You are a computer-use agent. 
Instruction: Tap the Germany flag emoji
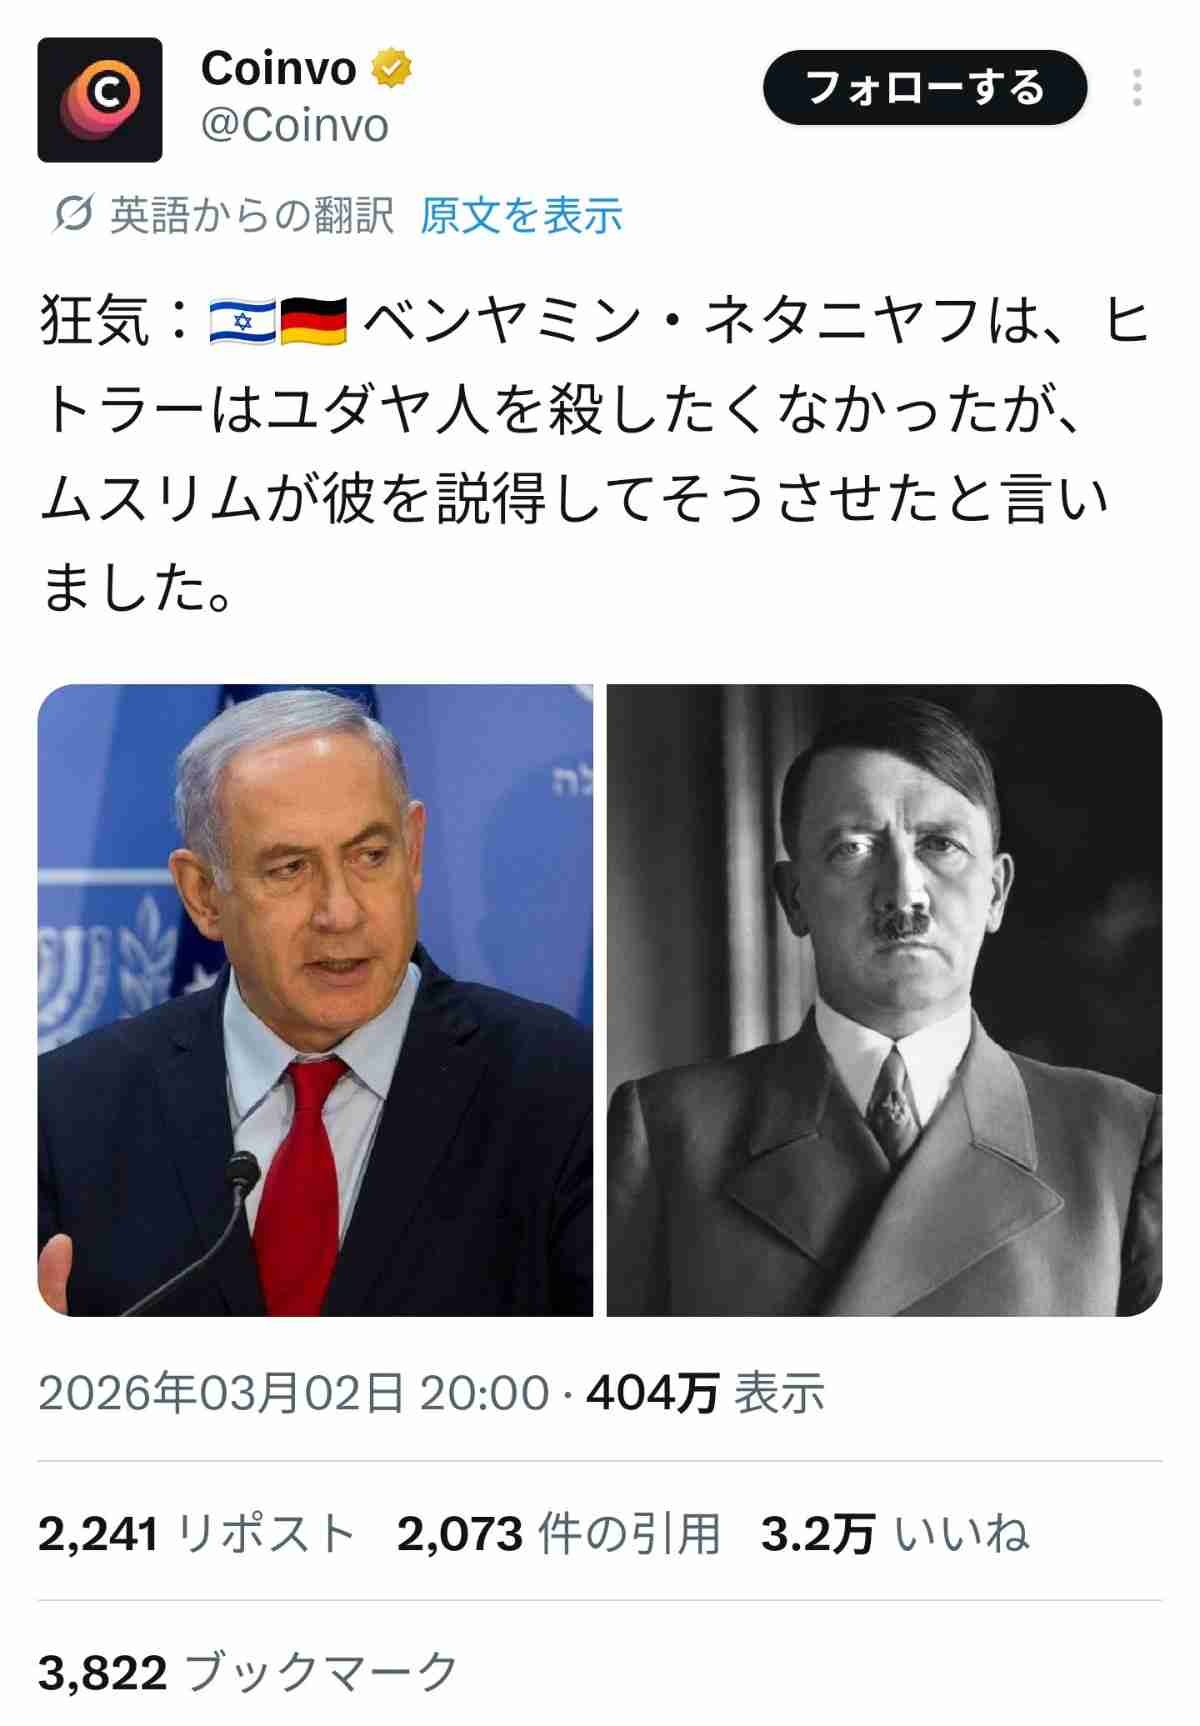[313, 322]
